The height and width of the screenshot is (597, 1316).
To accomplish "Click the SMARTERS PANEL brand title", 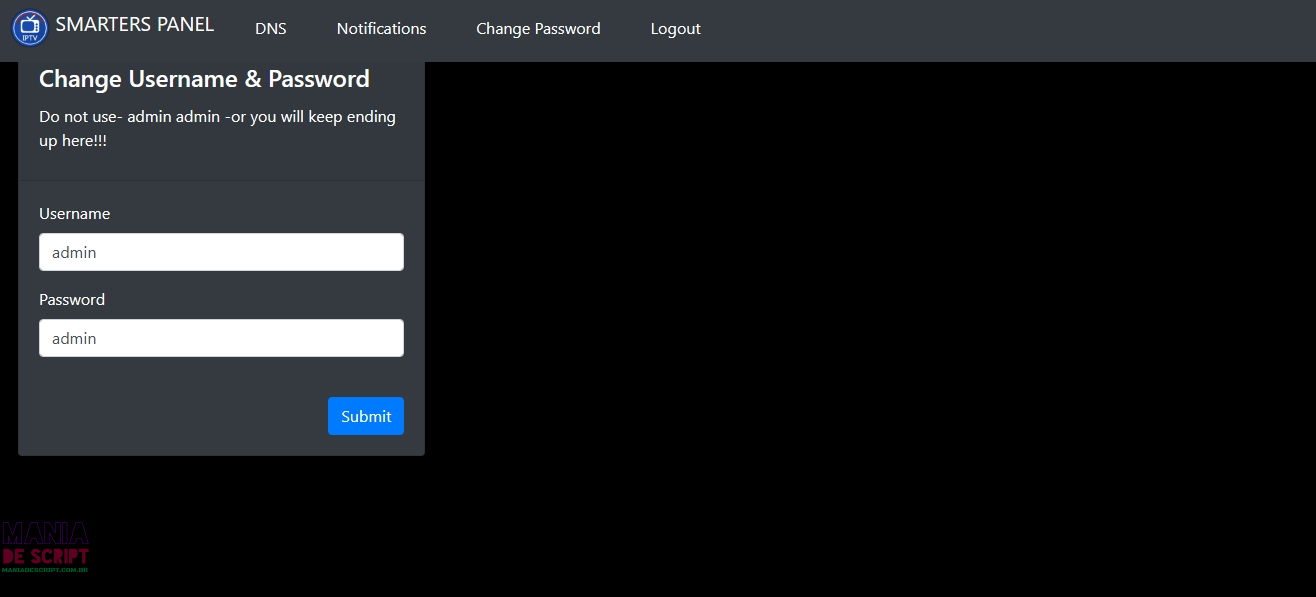I will click(x=135, y=25).
